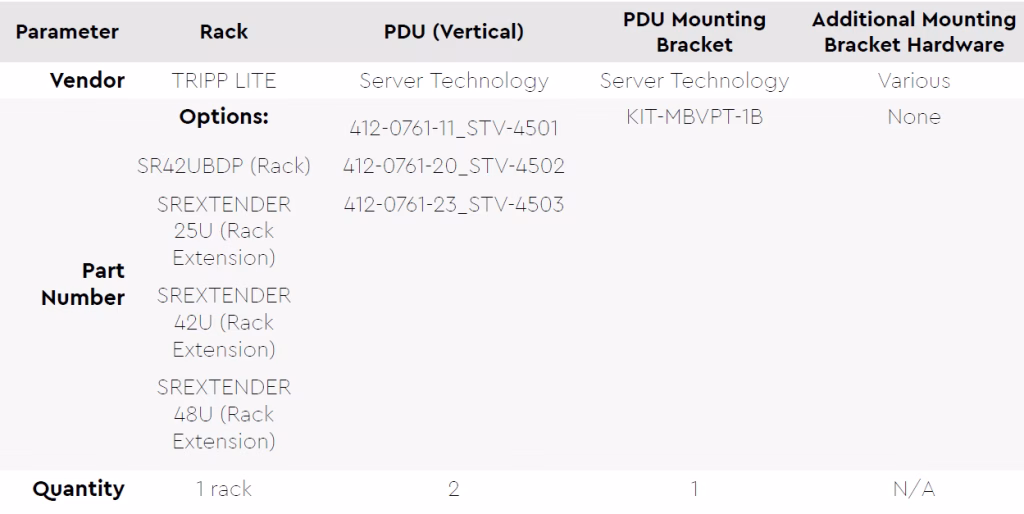
Task: Select the Quantity row label
Action: pyautogui.click(x=78, y=489)
